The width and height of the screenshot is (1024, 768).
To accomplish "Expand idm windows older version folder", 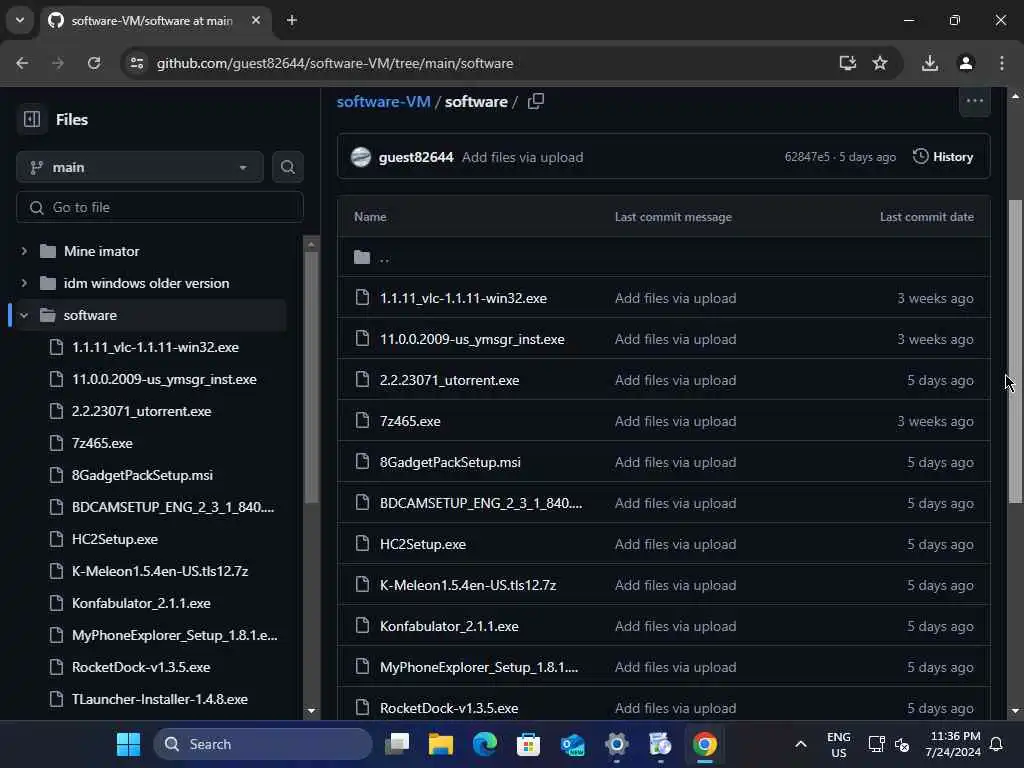I will 24,283.
